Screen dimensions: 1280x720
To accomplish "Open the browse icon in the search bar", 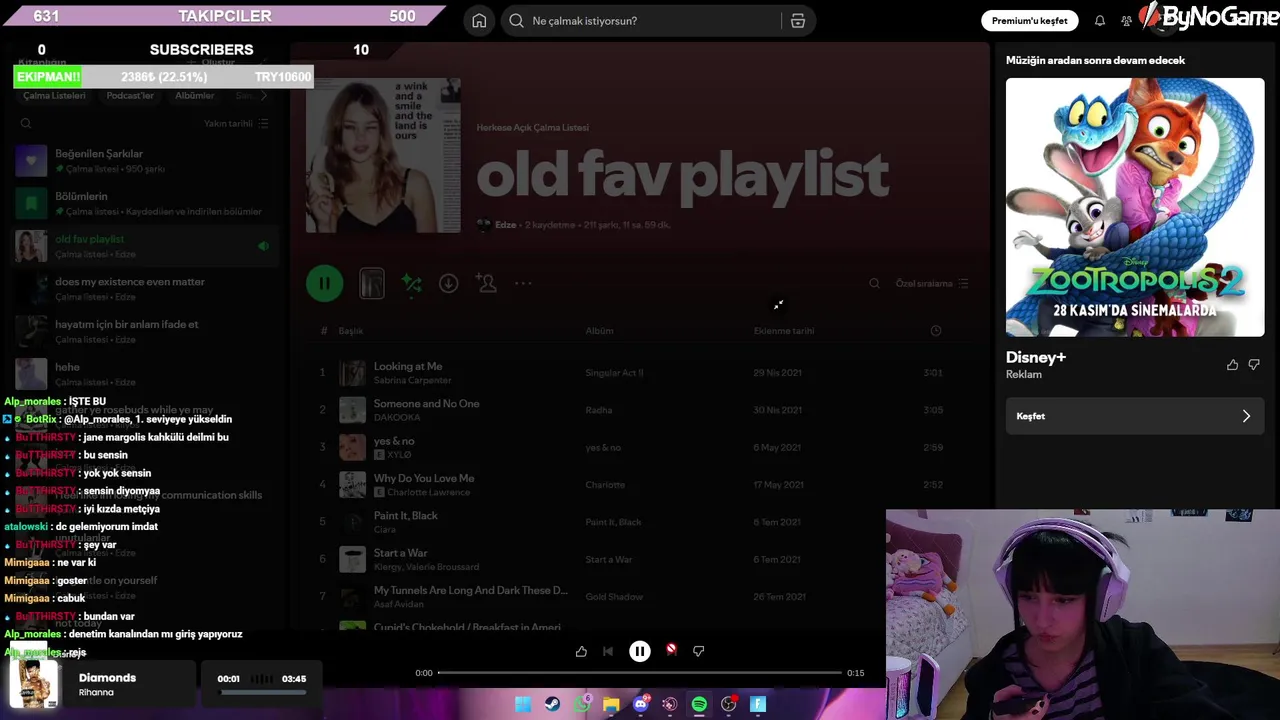I will (x=798, y=21).
